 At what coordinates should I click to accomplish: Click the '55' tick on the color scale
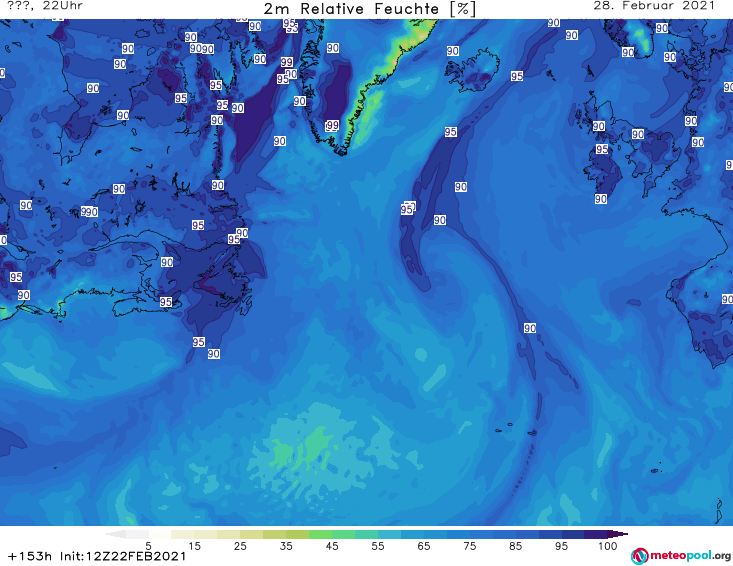[378, 546]
